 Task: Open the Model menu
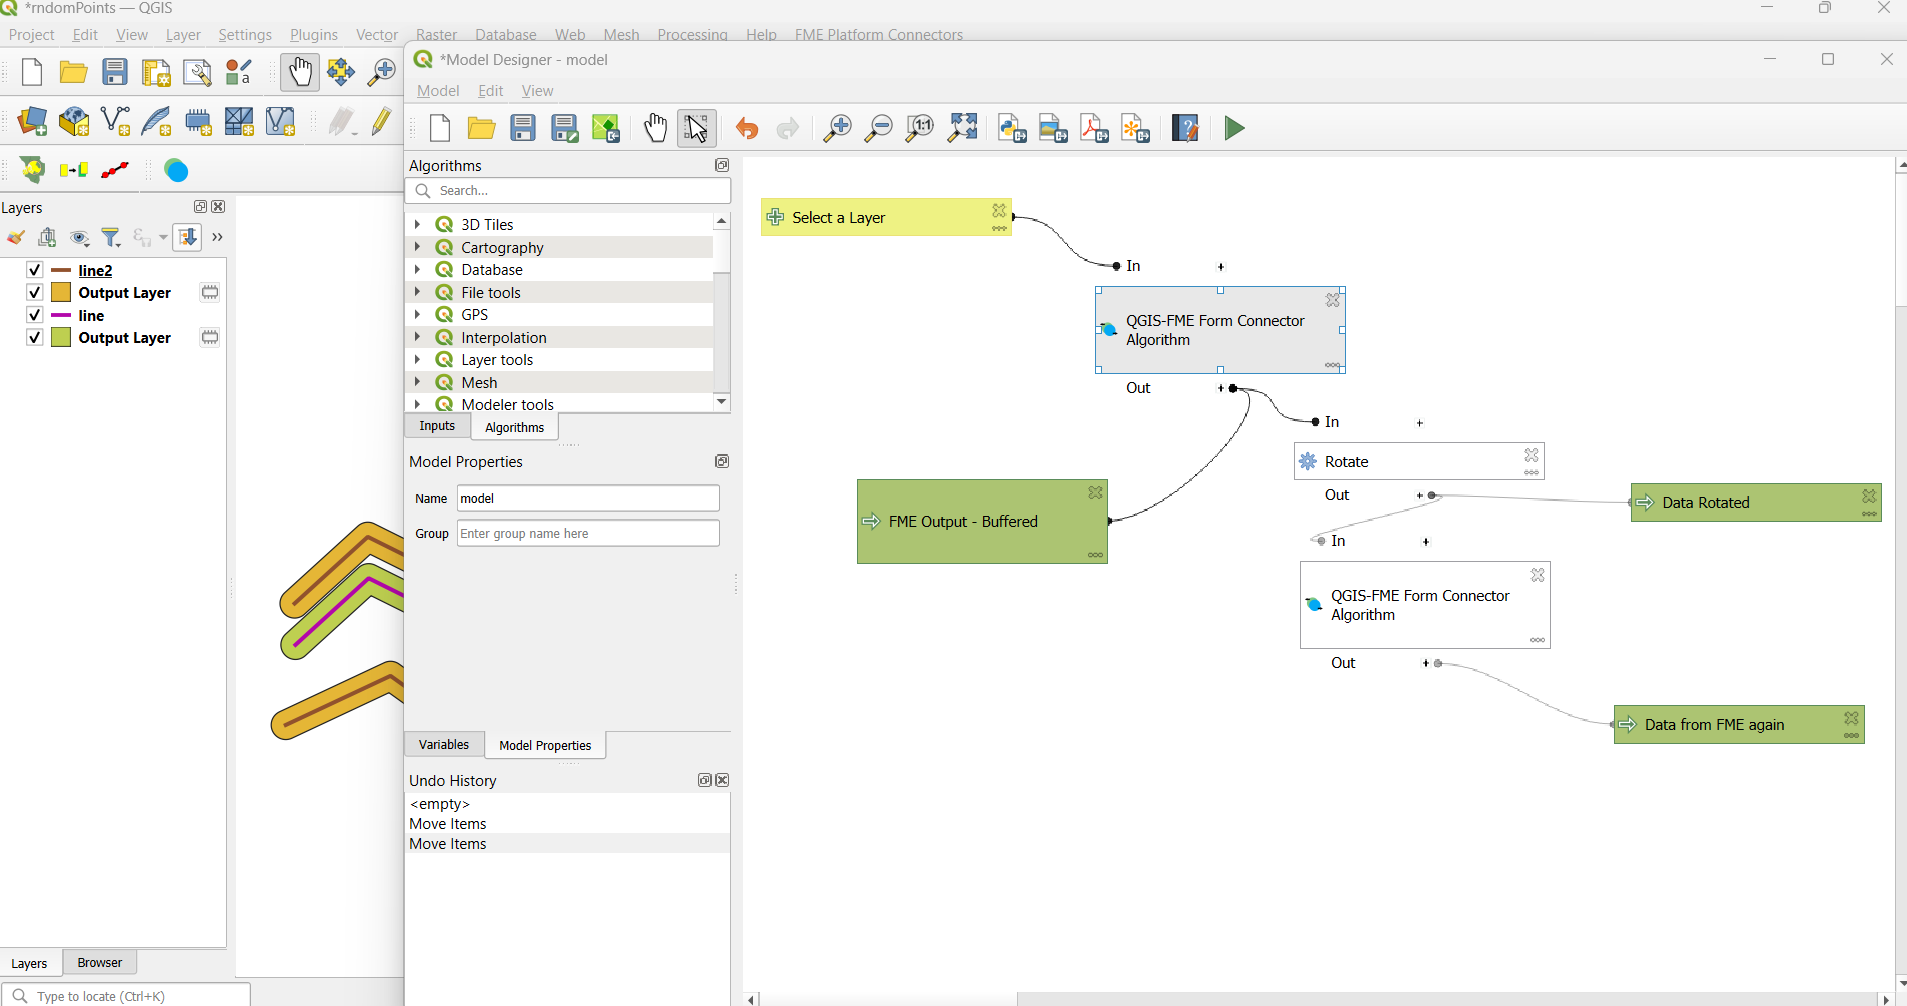[x=438, y=90]
